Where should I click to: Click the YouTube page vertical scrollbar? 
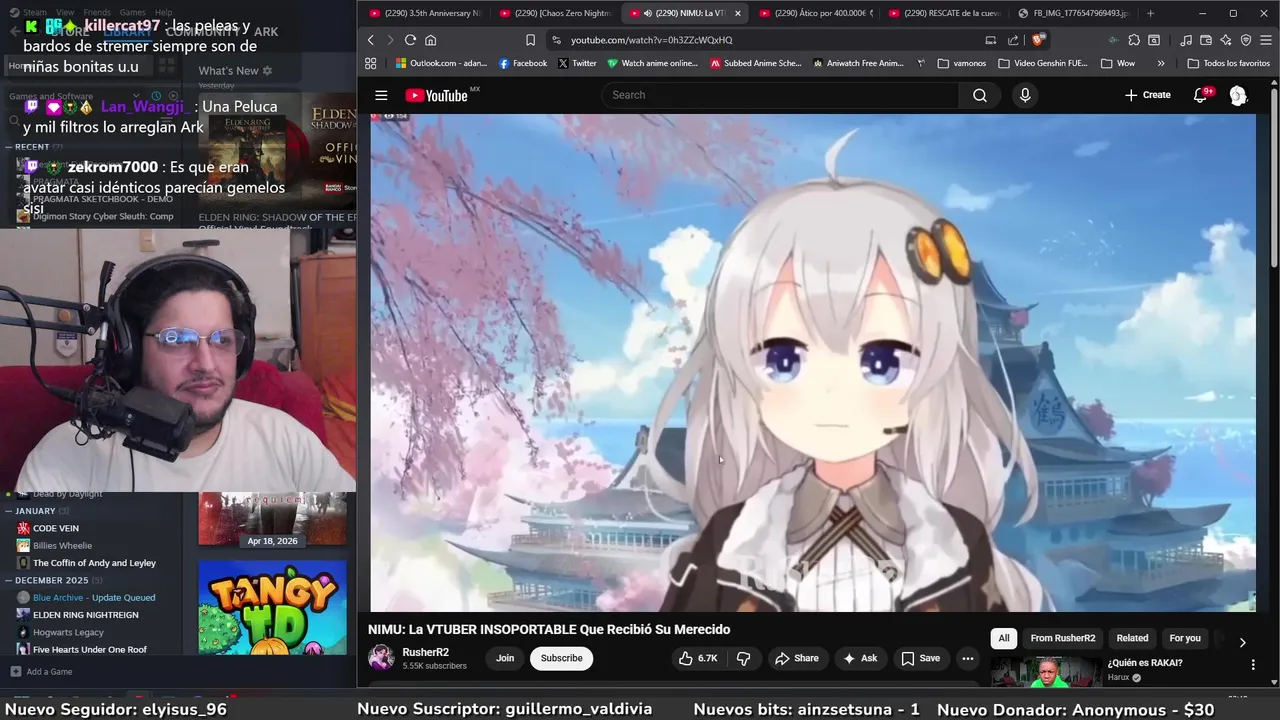click(x=1274, y=180)
